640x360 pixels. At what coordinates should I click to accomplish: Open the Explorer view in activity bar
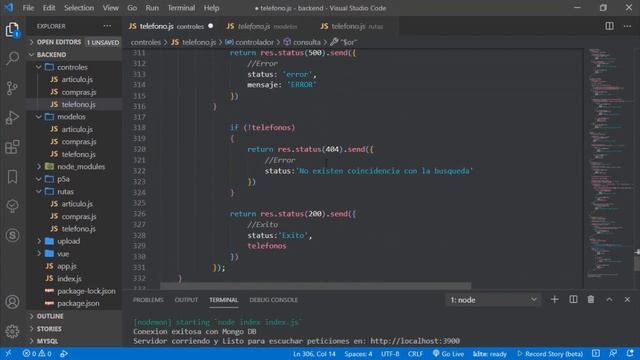tap(12, 30)
